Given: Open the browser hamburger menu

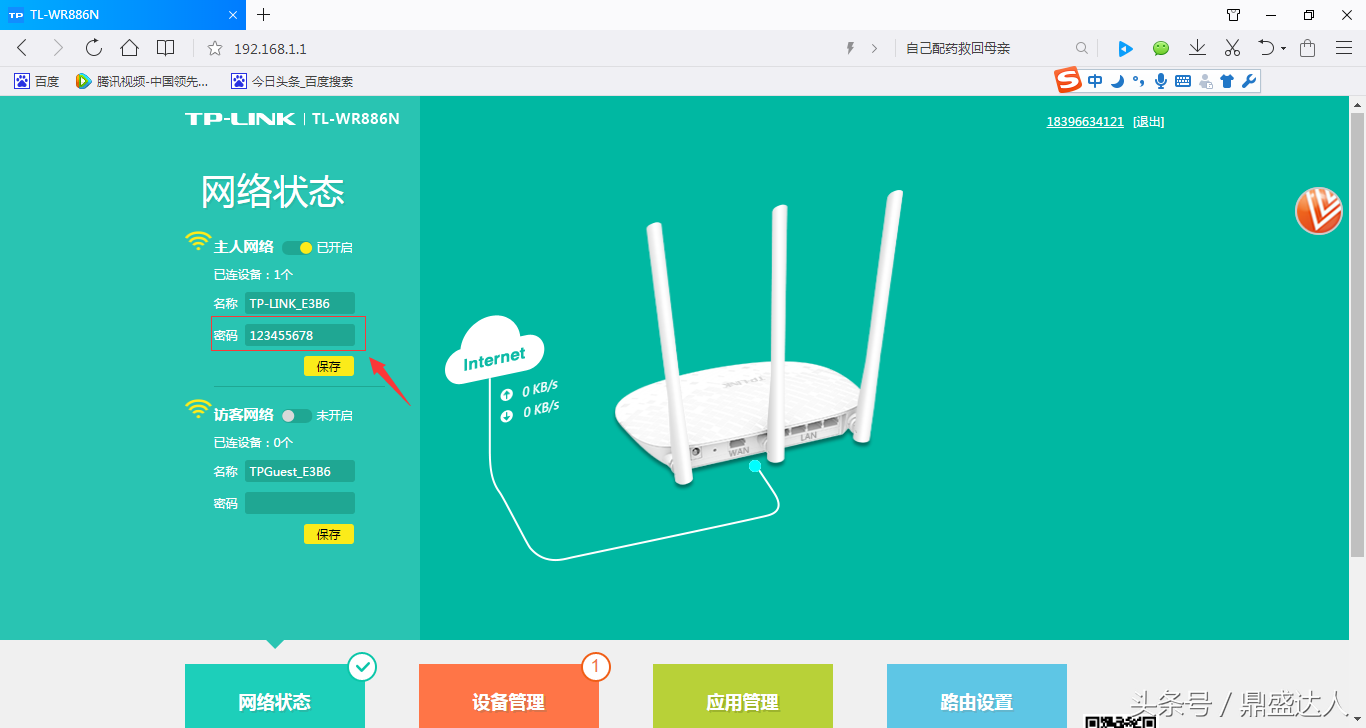Looking at the screenshot, I should click(1344, 48).
